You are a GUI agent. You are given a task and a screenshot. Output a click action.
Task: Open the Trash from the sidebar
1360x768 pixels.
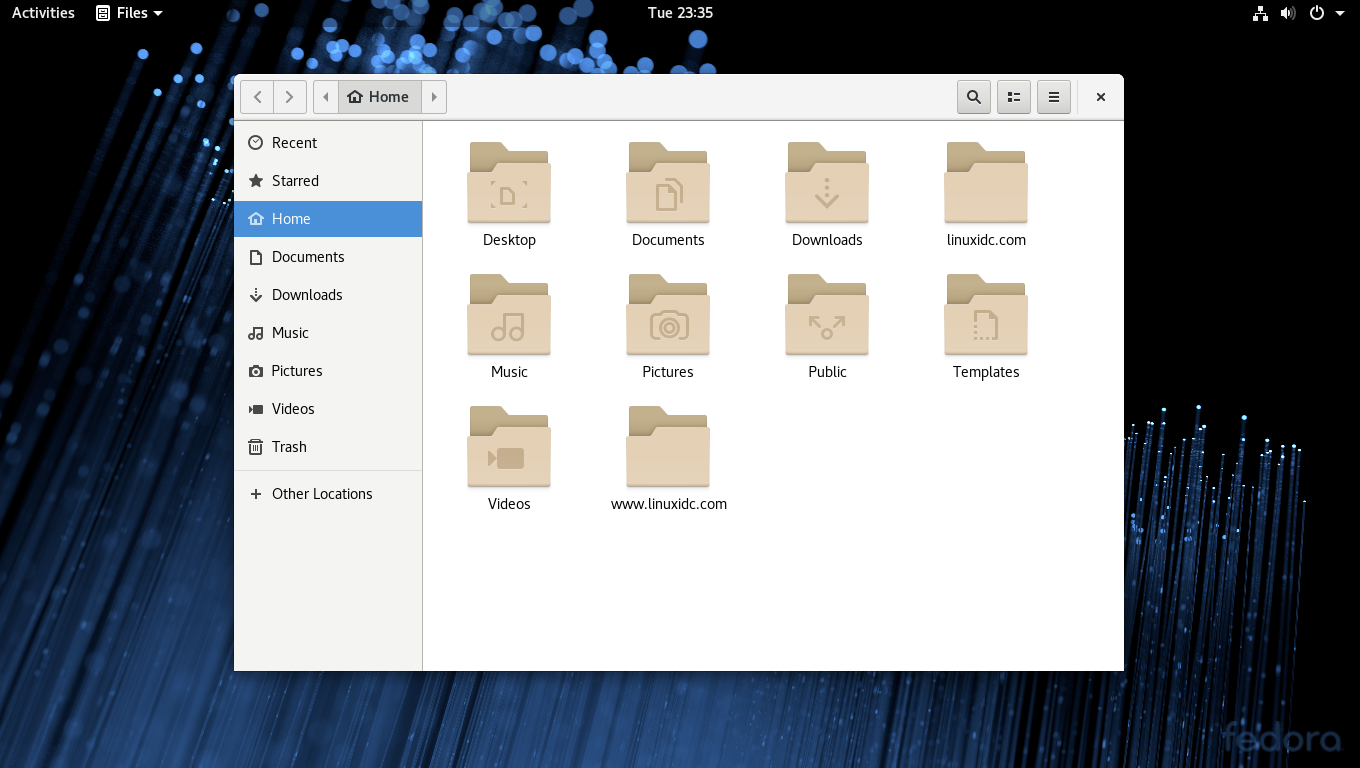pos(289,446)
